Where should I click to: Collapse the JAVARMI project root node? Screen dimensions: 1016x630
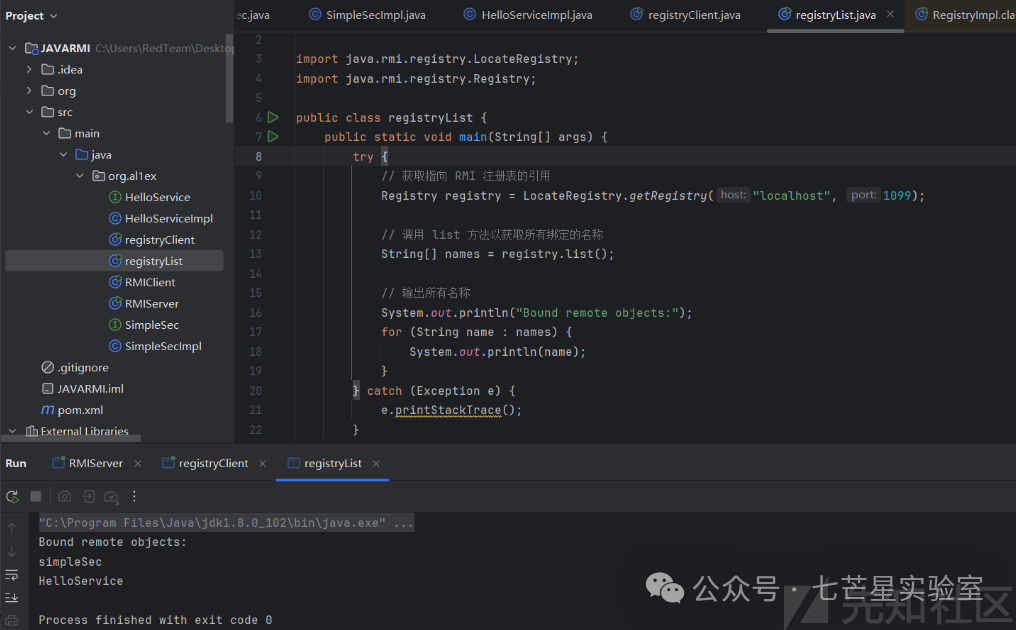pos(12,48)
